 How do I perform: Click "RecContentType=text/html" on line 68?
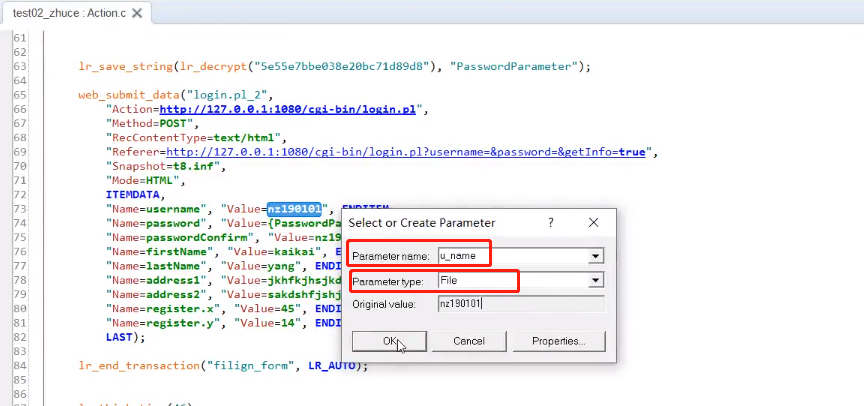tap(193, 138)
